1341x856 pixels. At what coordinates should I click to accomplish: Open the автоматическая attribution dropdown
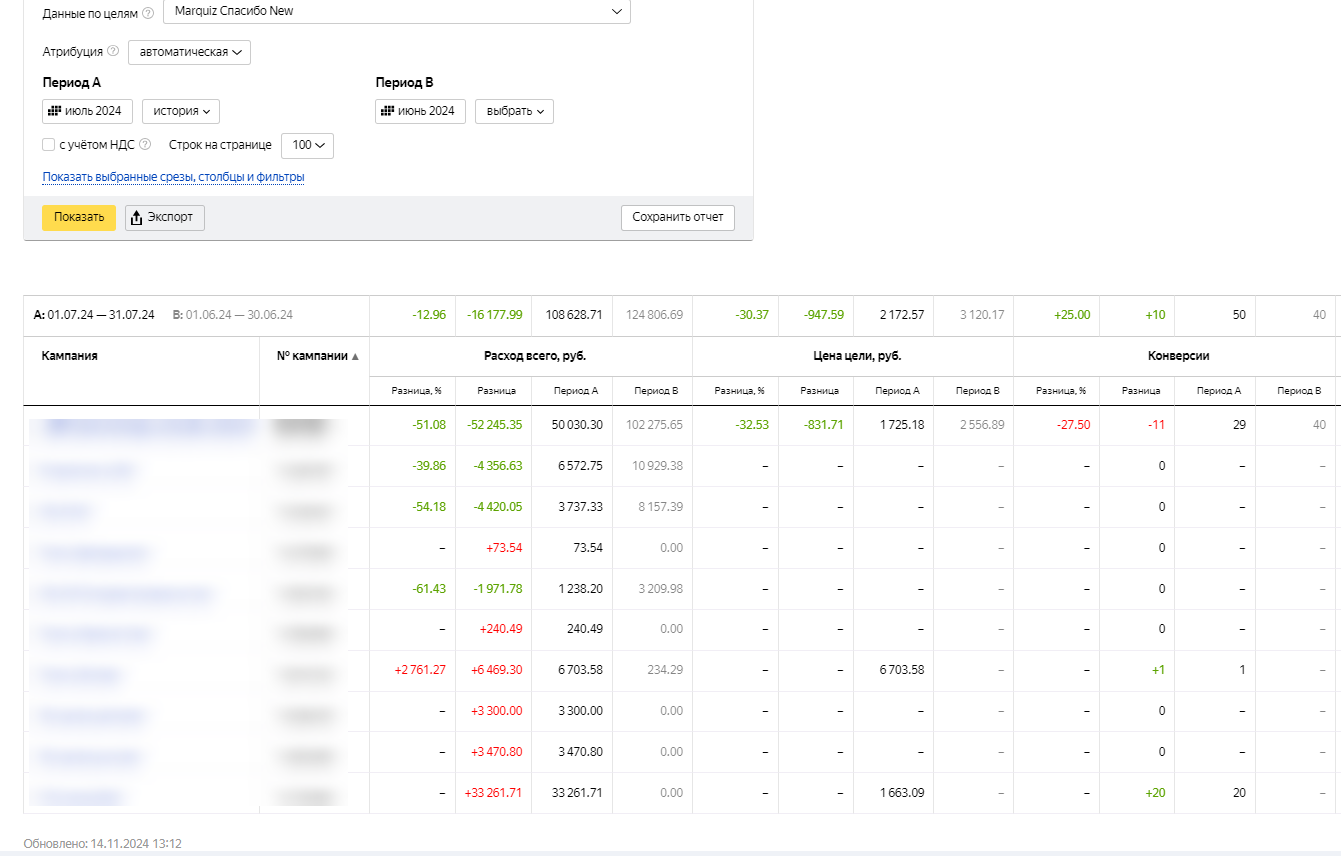(189, 52)
